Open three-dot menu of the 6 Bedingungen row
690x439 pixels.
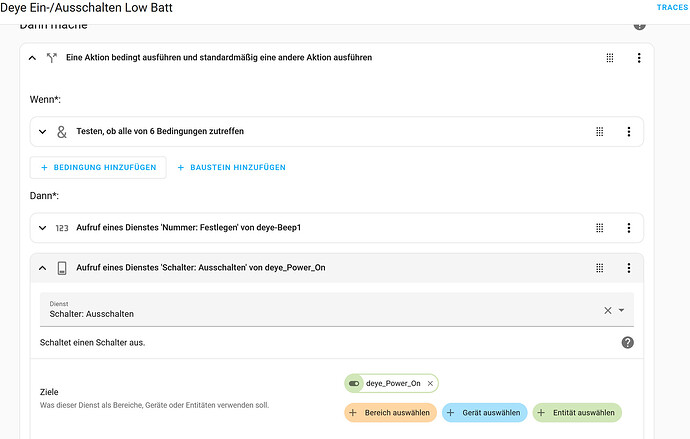click(629, 131)
